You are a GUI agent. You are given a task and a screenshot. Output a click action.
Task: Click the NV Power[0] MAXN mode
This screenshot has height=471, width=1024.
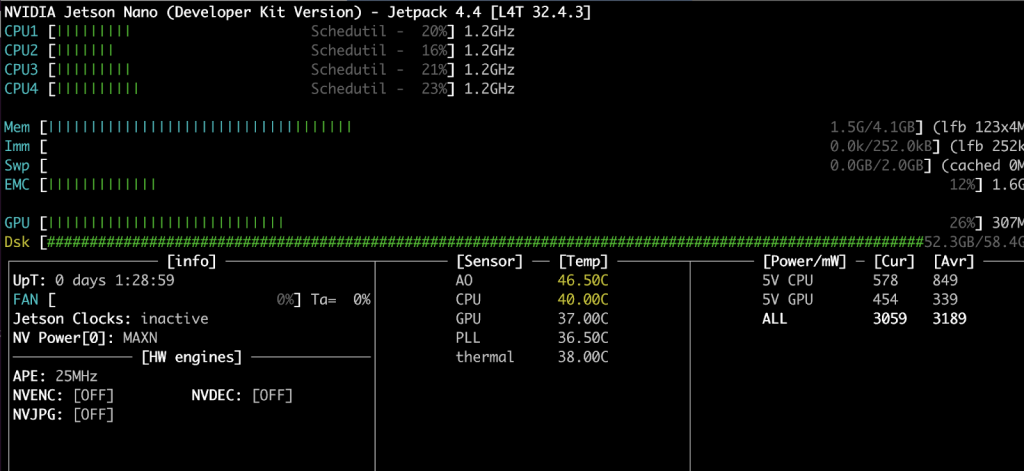85,338
